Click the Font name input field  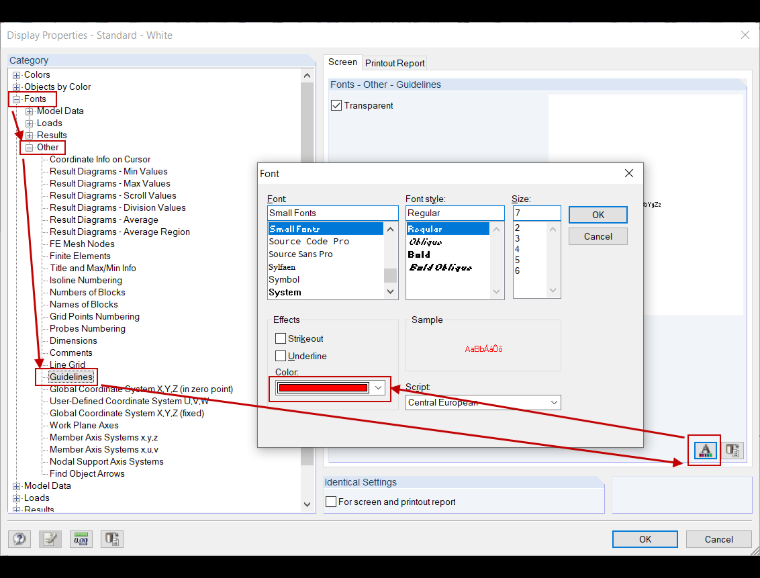click(x=332, y=213)
